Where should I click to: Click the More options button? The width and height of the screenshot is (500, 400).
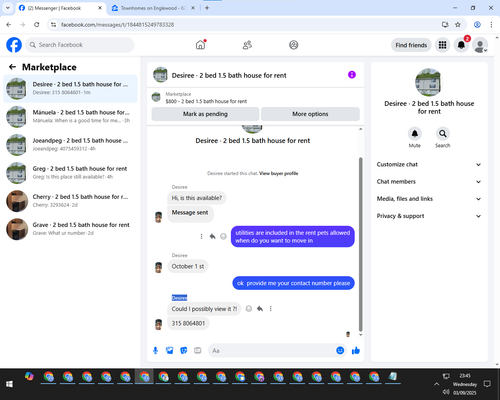[x=310, y=114]
